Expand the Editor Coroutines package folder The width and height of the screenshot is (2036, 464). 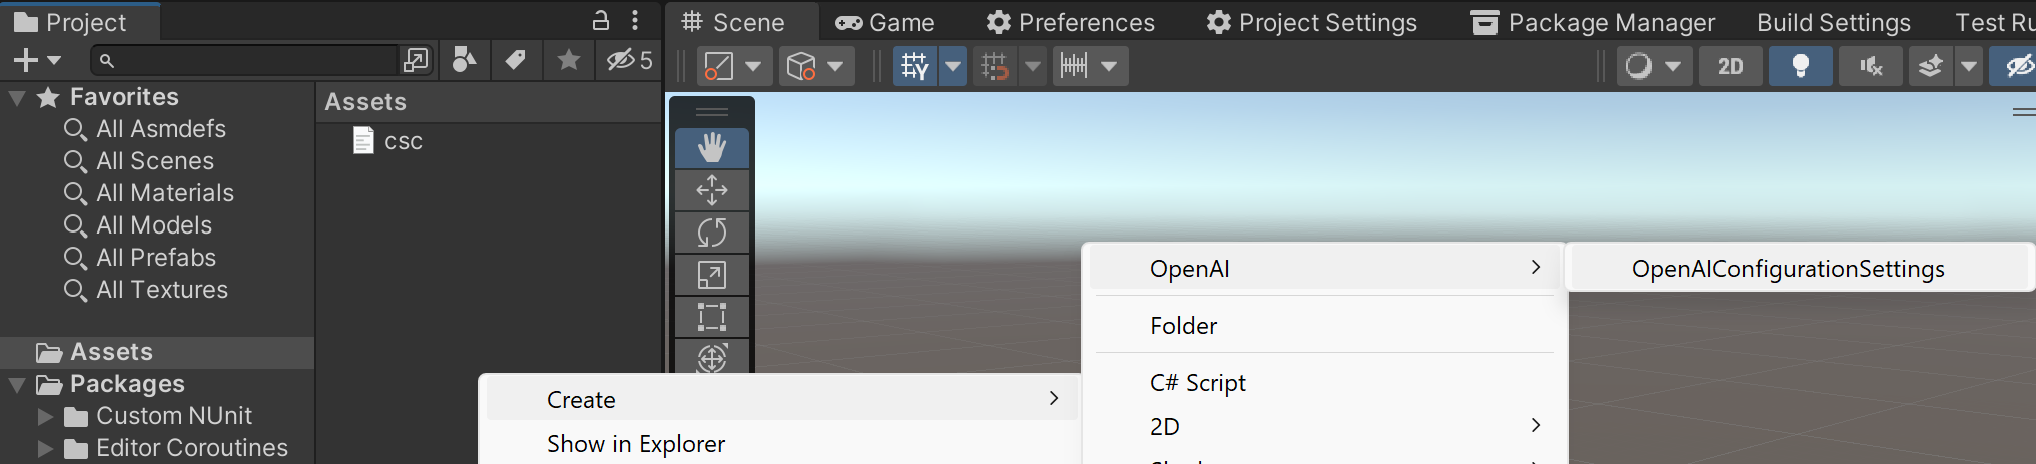pyautogui.click(x=45, y=448)
